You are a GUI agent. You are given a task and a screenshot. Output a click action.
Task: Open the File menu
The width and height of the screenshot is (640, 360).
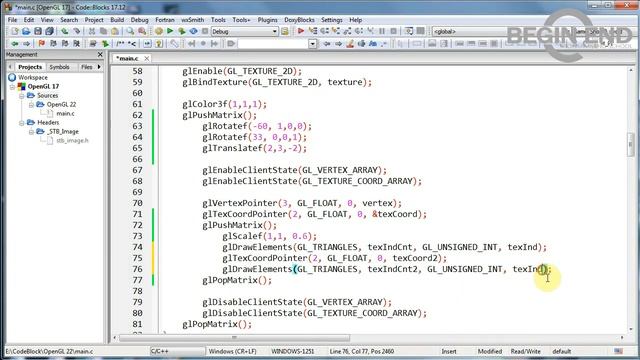[x=13, y=20]
